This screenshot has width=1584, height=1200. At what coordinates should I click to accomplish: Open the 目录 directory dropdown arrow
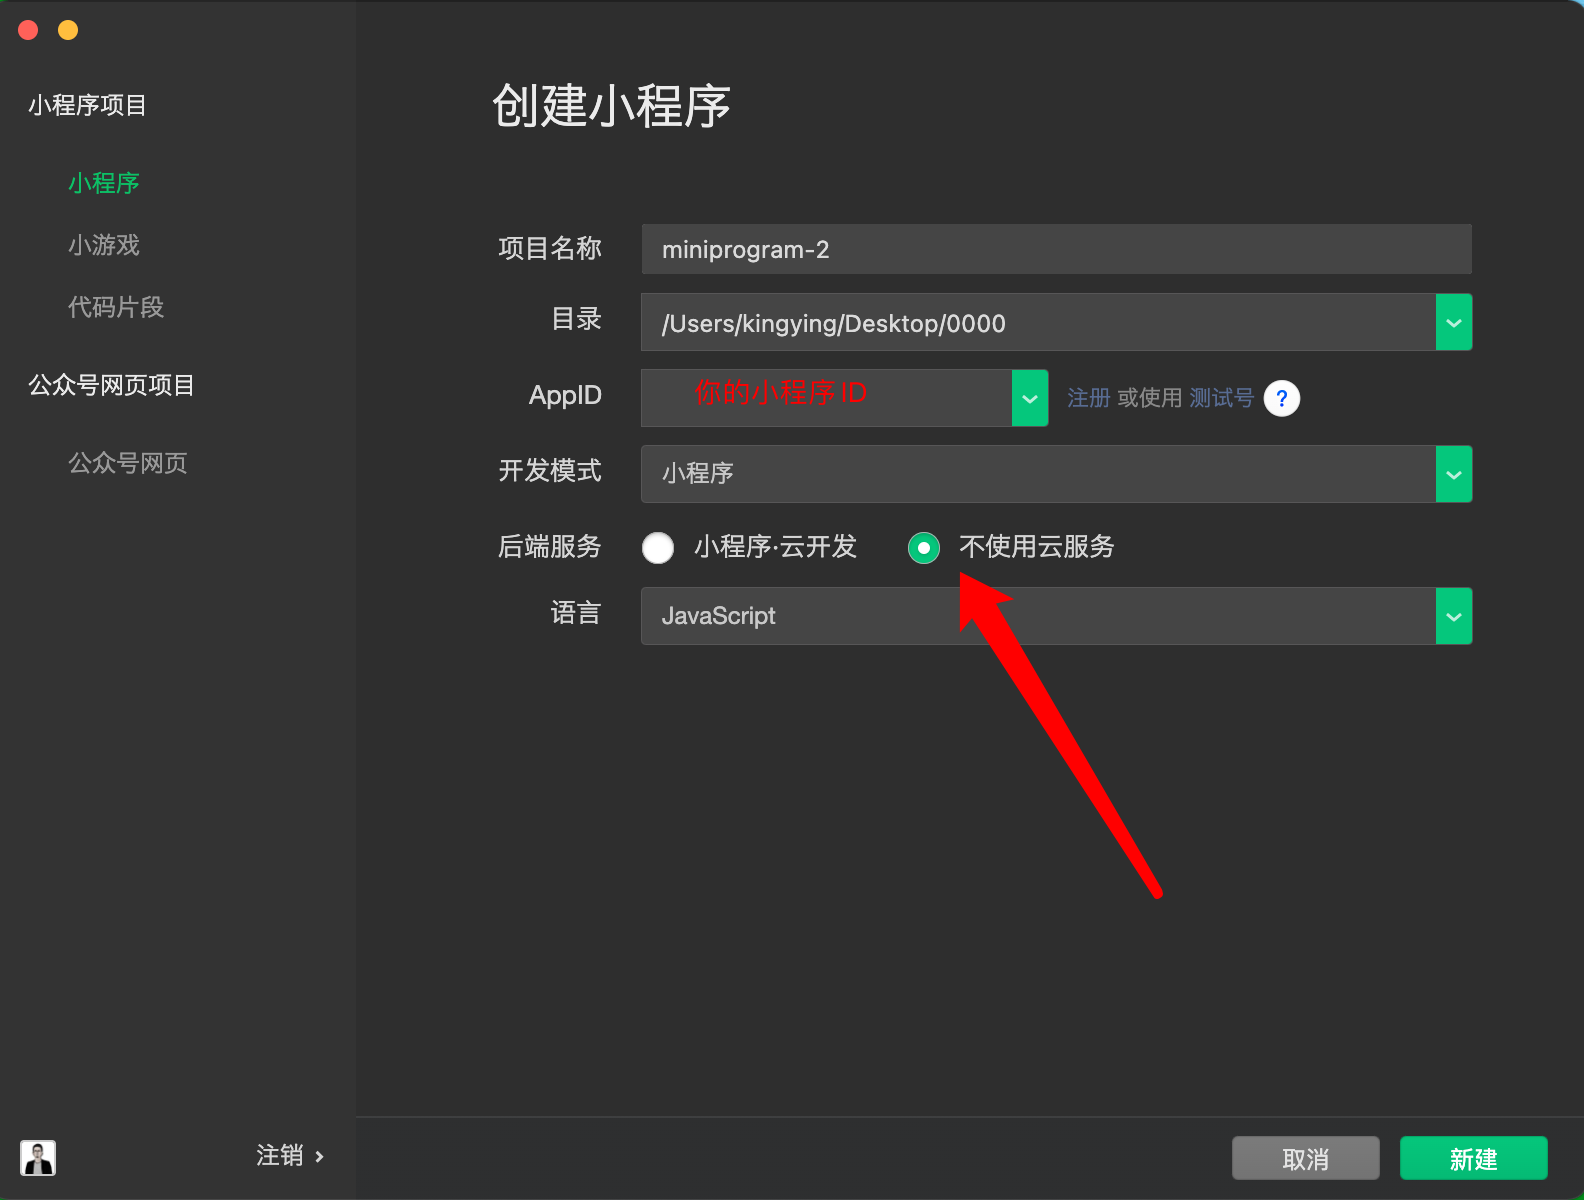point(1454,322)
